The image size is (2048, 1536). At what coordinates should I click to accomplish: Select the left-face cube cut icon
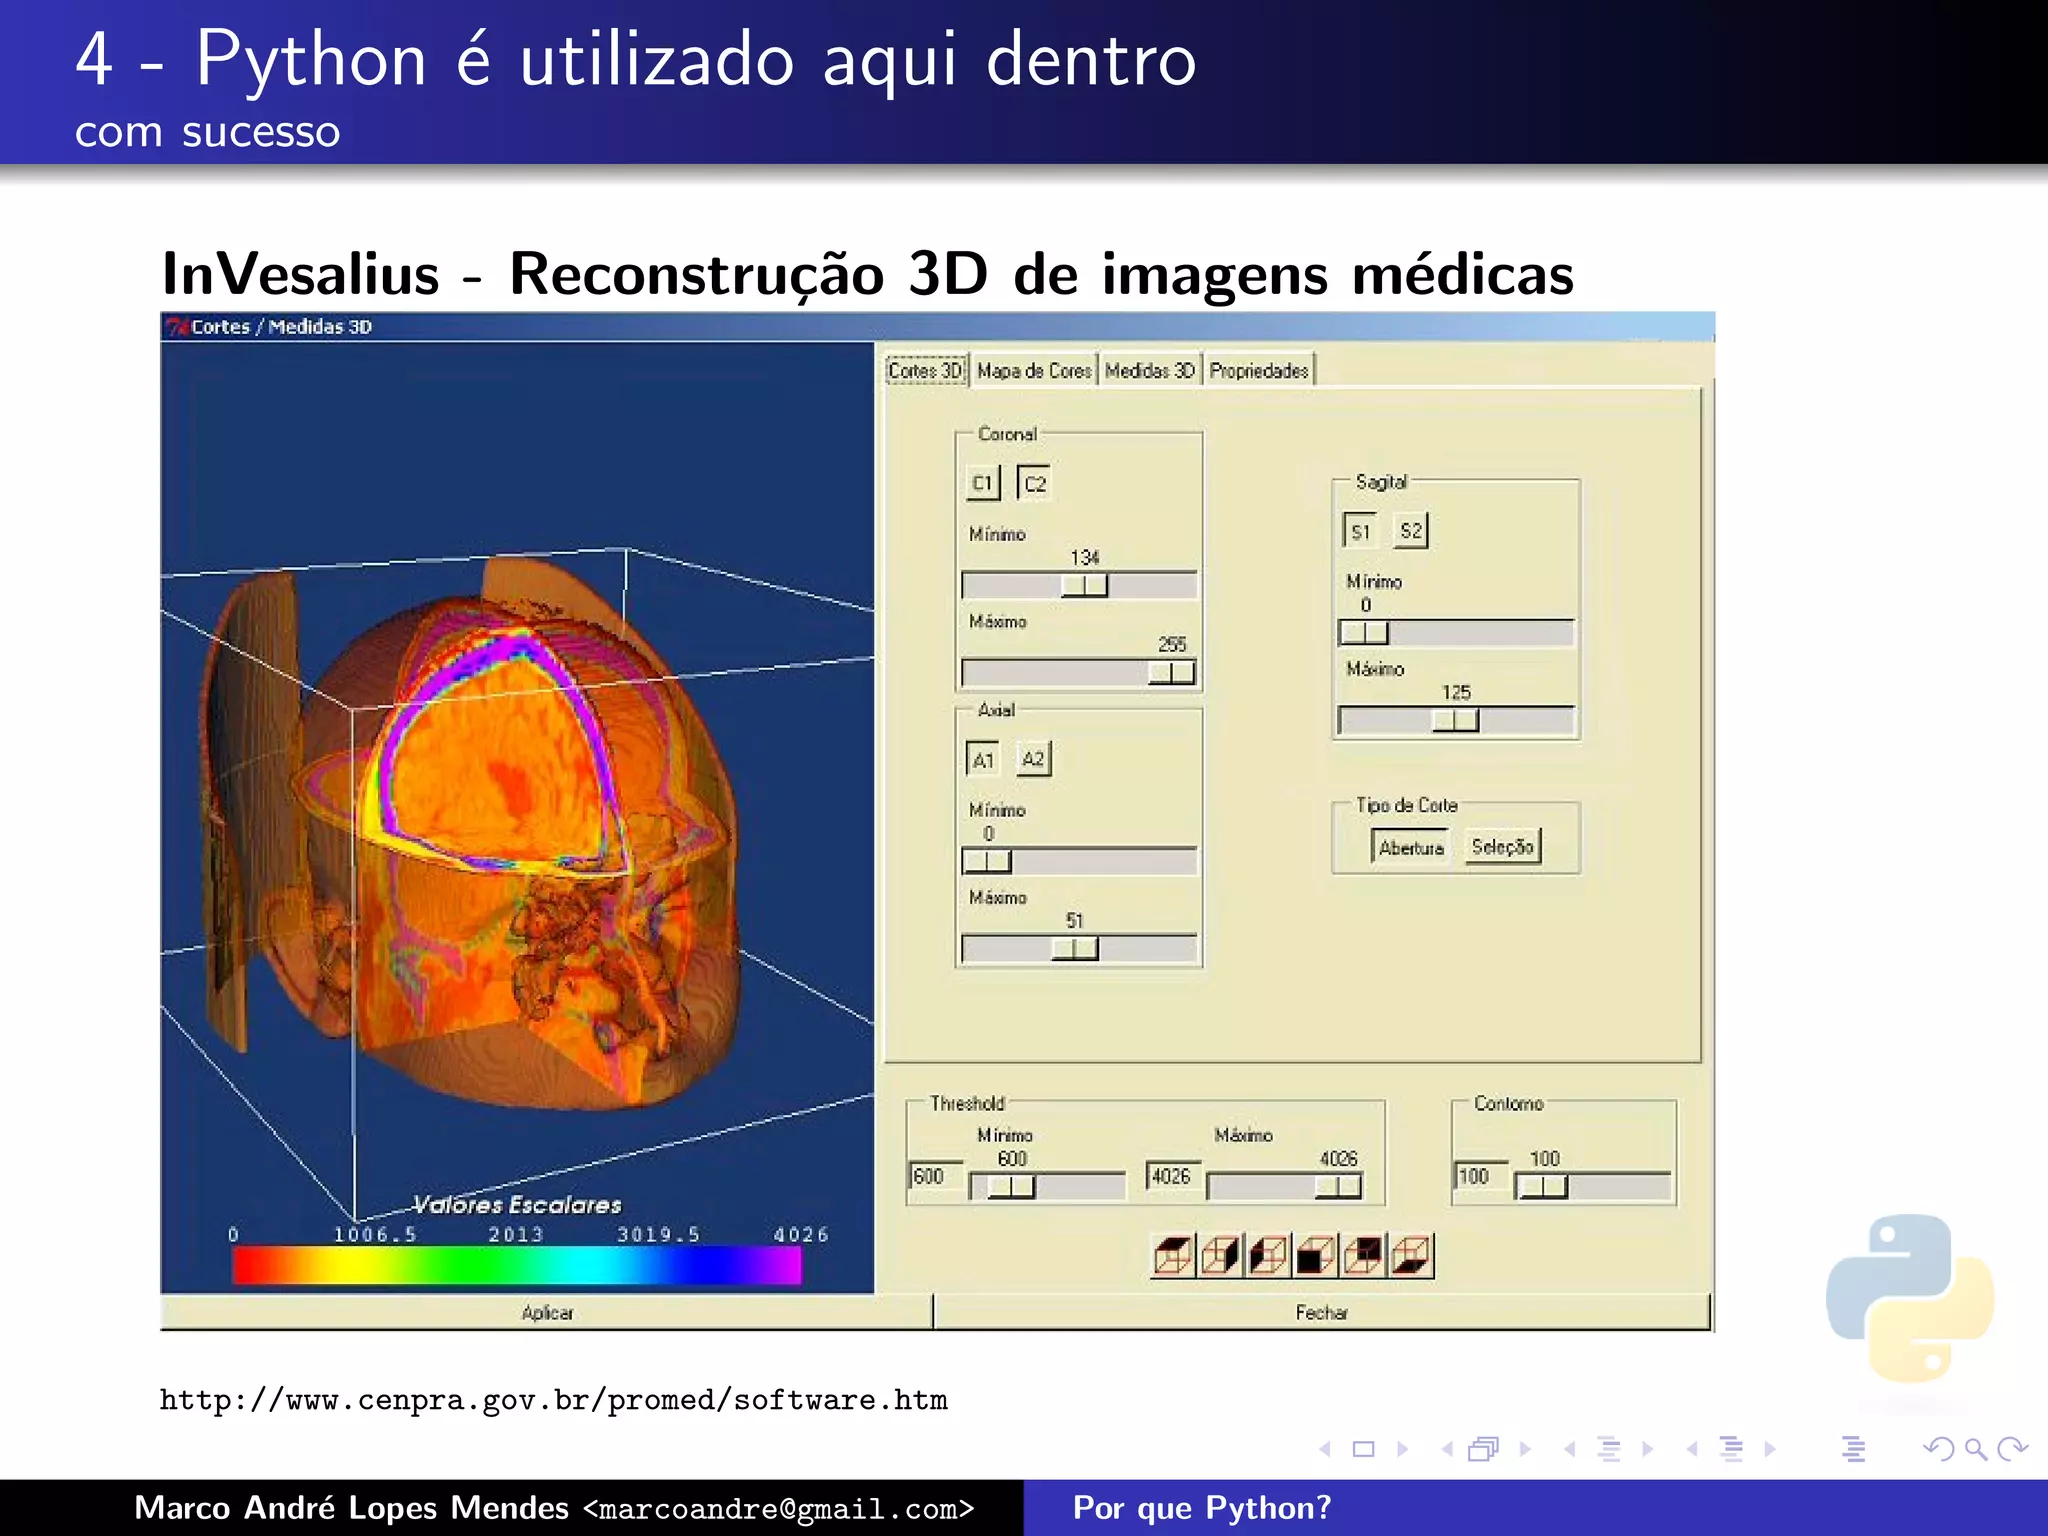tap(1268, 1255)
